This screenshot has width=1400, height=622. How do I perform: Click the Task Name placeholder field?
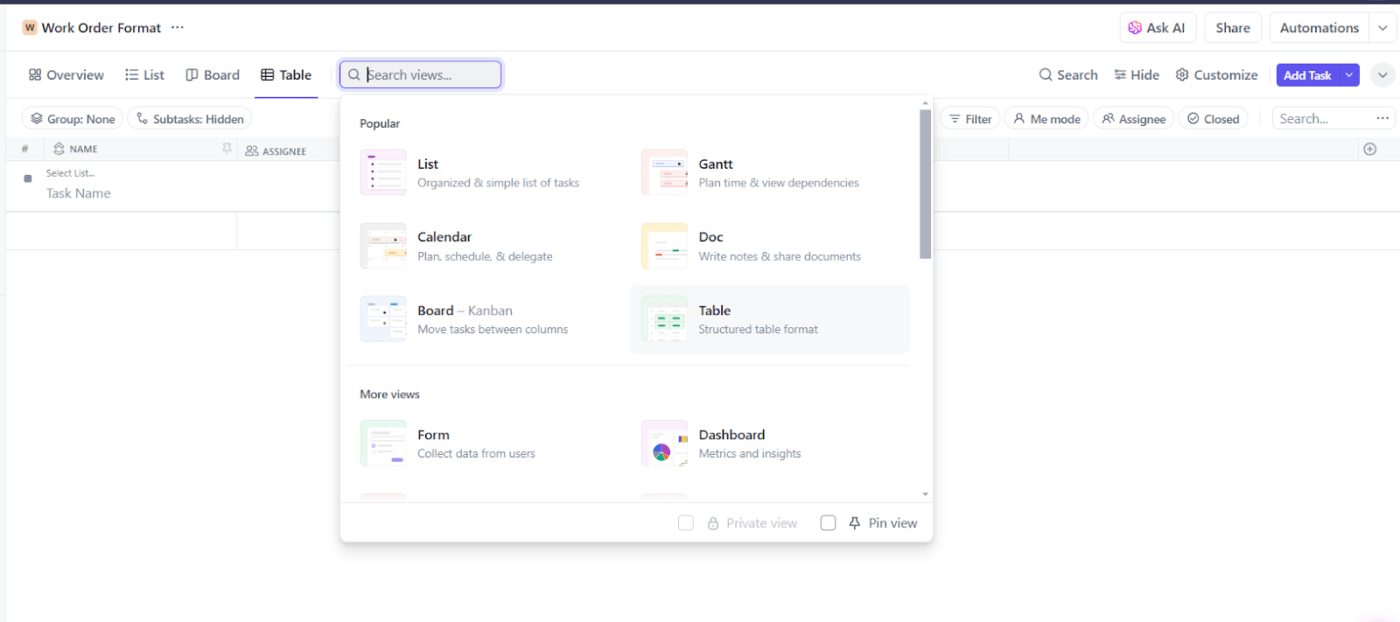tap(78, 193)
